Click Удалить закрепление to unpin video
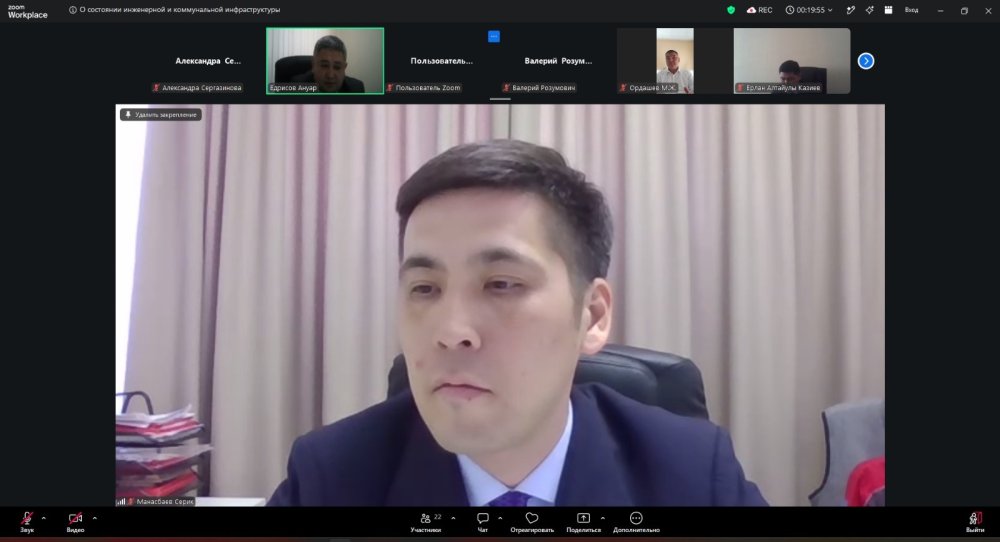Image resolution: width=1000 pixels, height=542 pixels. coord(161,115)
